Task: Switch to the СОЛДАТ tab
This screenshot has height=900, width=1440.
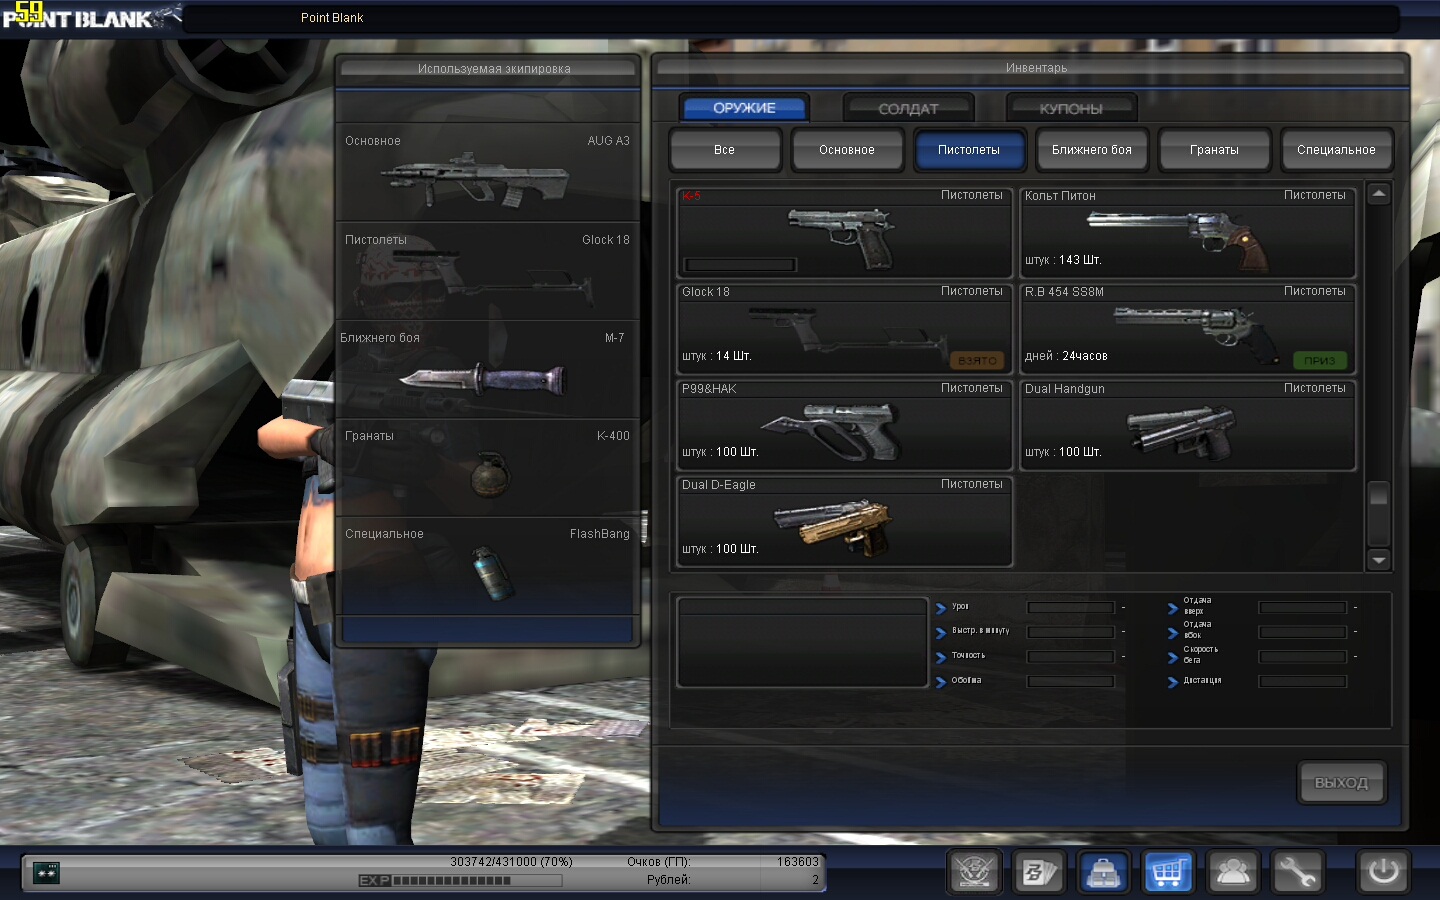Action: pyautogui.click(x=908, y=108)
